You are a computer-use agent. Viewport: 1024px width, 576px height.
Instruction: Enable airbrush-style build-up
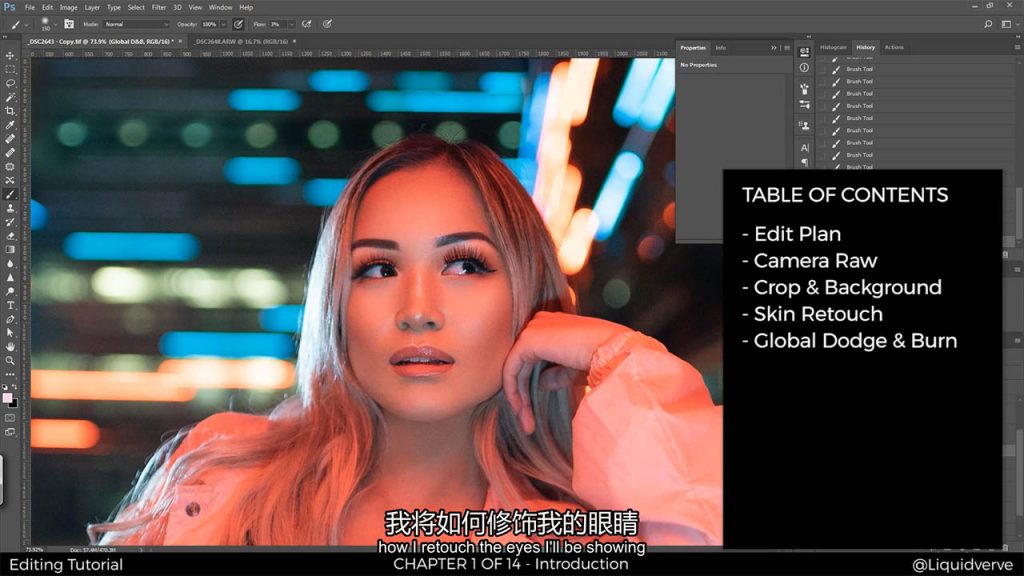point(306,24)
